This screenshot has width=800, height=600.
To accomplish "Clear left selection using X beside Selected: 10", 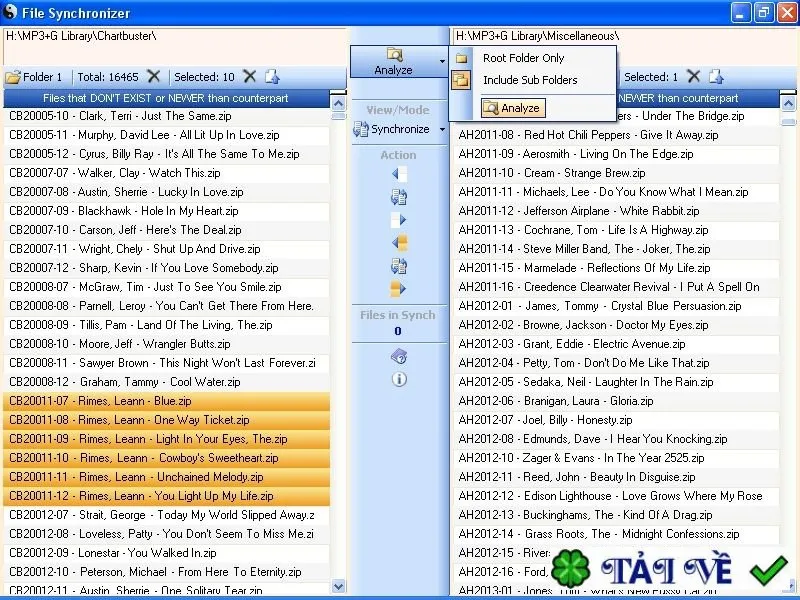I will click(249, 77).
